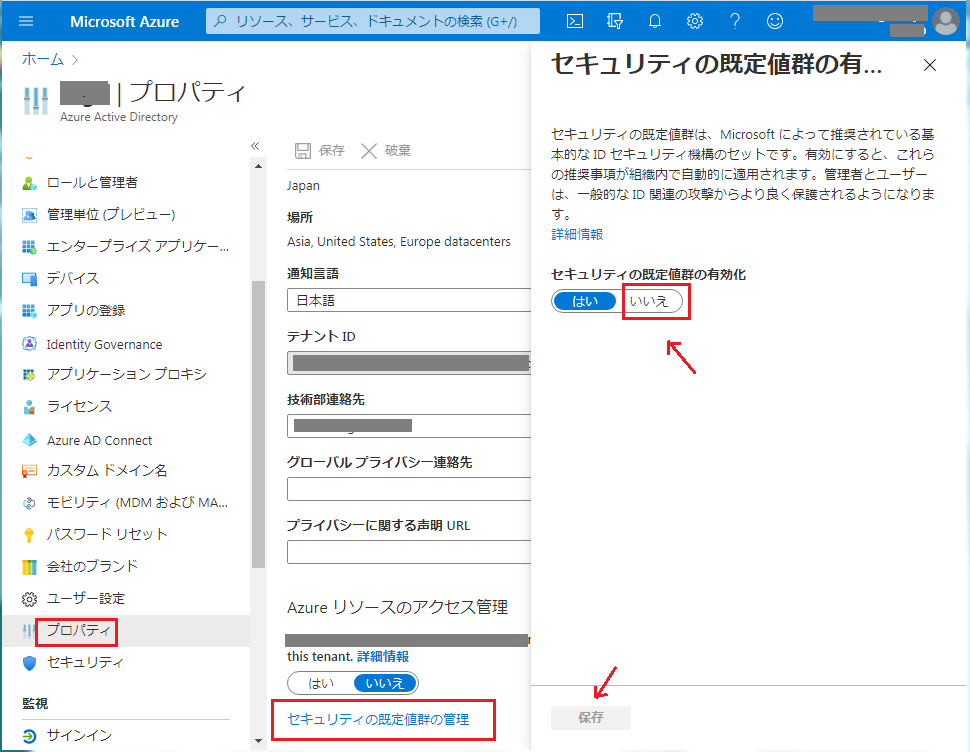Click the セキュリティ shield icon
Viewport: 970px width, 752px height.
point(29,663)
